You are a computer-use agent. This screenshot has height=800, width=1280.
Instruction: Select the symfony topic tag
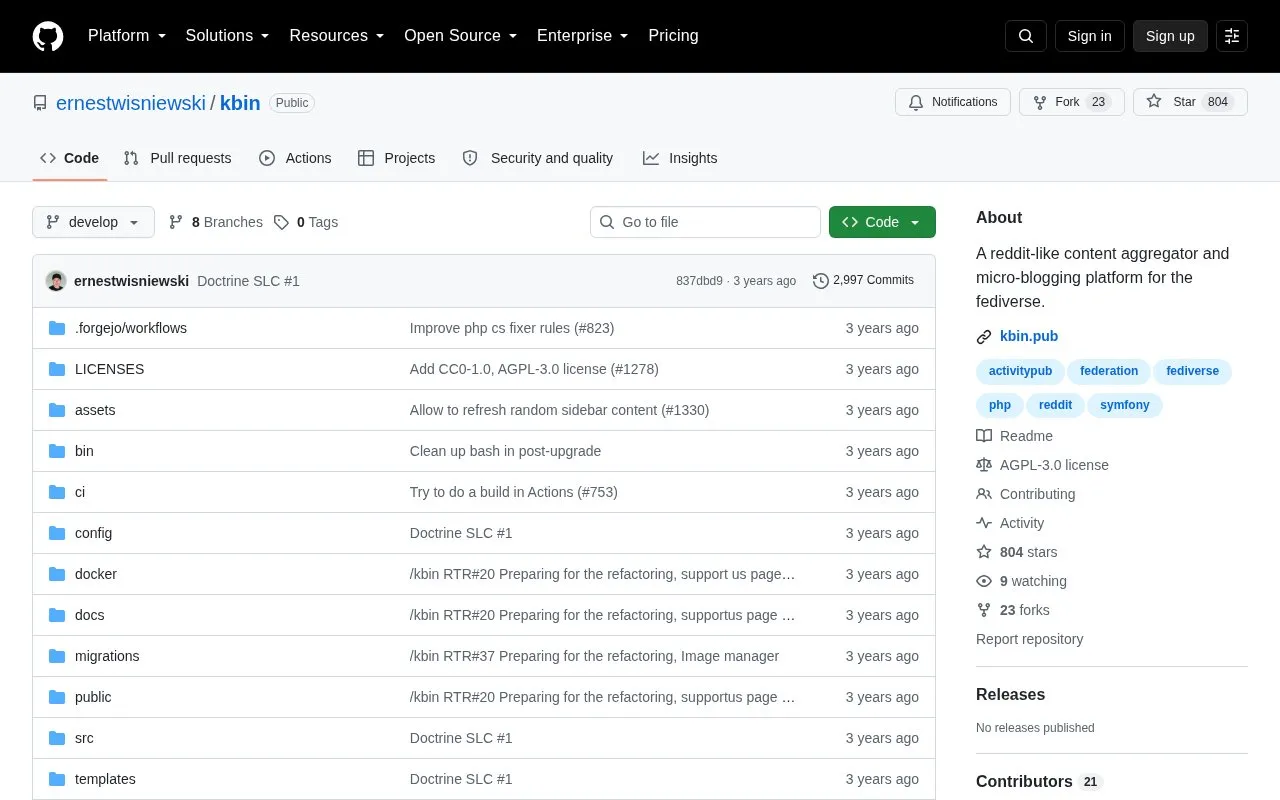click(1125, 405)
